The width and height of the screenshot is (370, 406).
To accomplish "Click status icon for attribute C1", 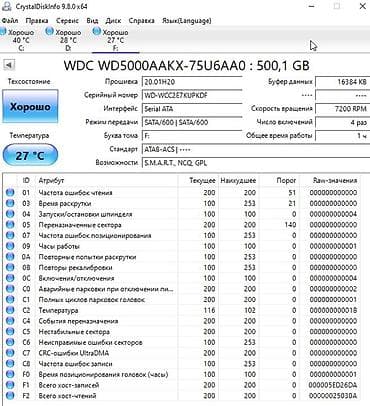I will (10, 299).
